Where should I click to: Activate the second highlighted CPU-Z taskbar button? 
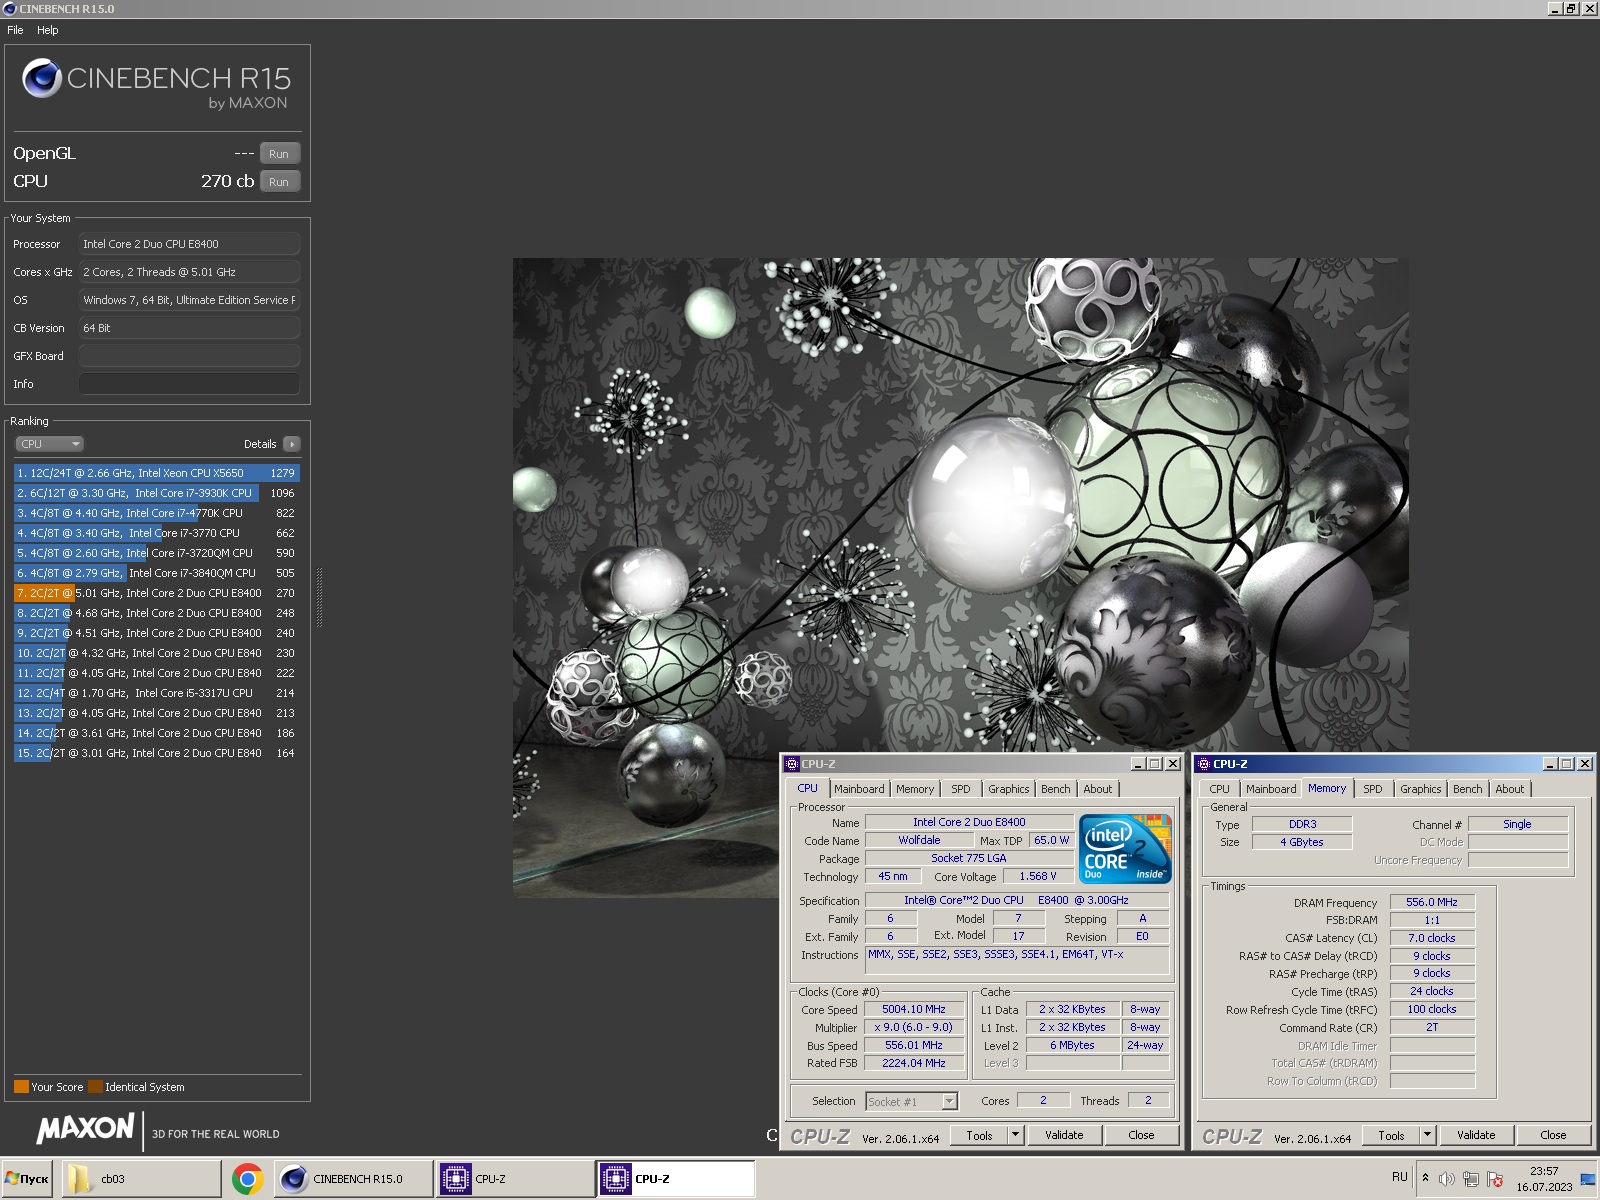pos(676,1179)
